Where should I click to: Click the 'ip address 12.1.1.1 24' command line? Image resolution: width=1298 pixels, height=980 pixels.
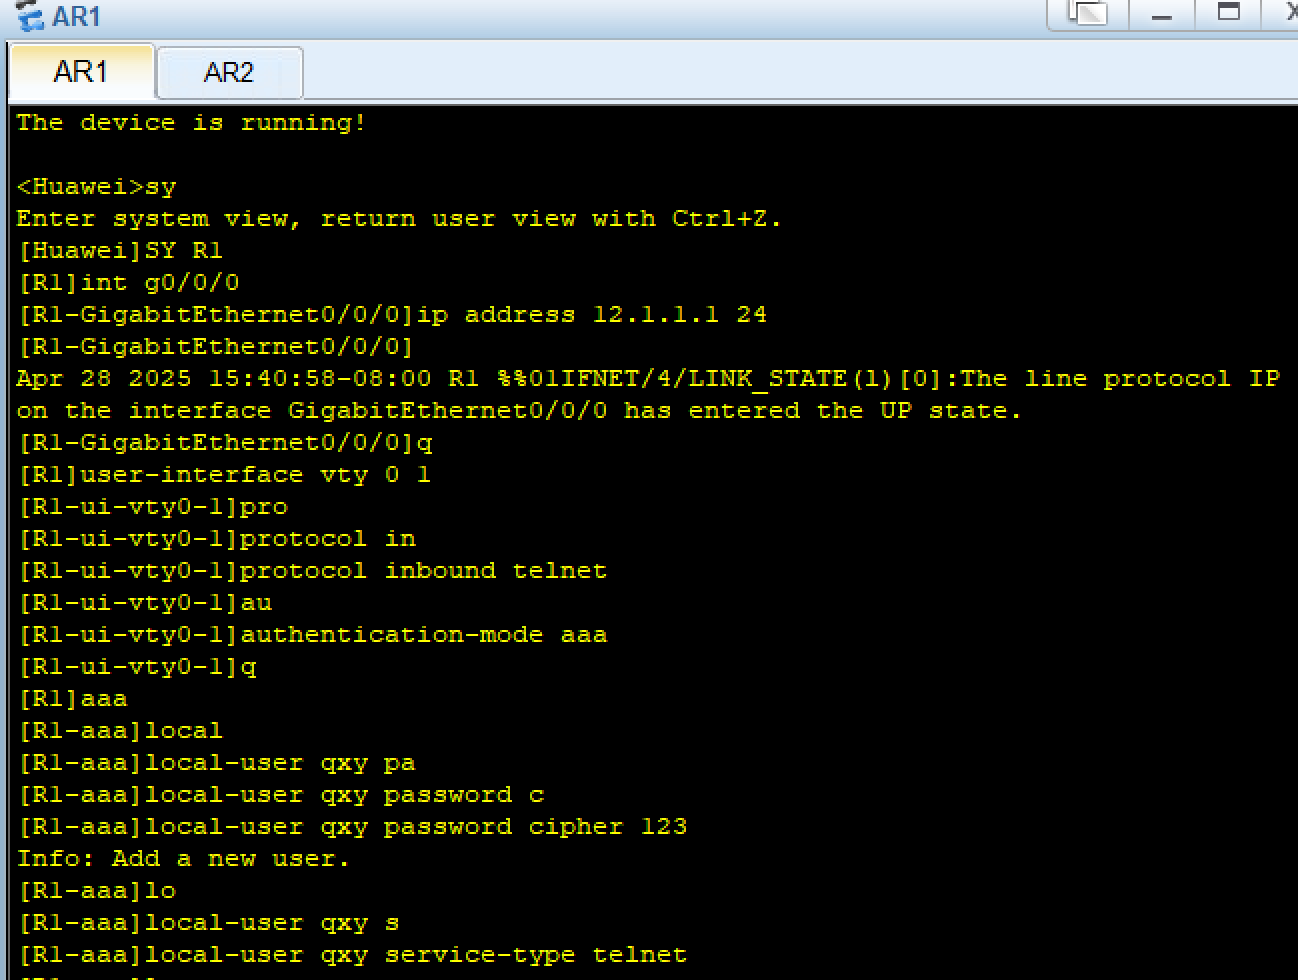[392, 315]
